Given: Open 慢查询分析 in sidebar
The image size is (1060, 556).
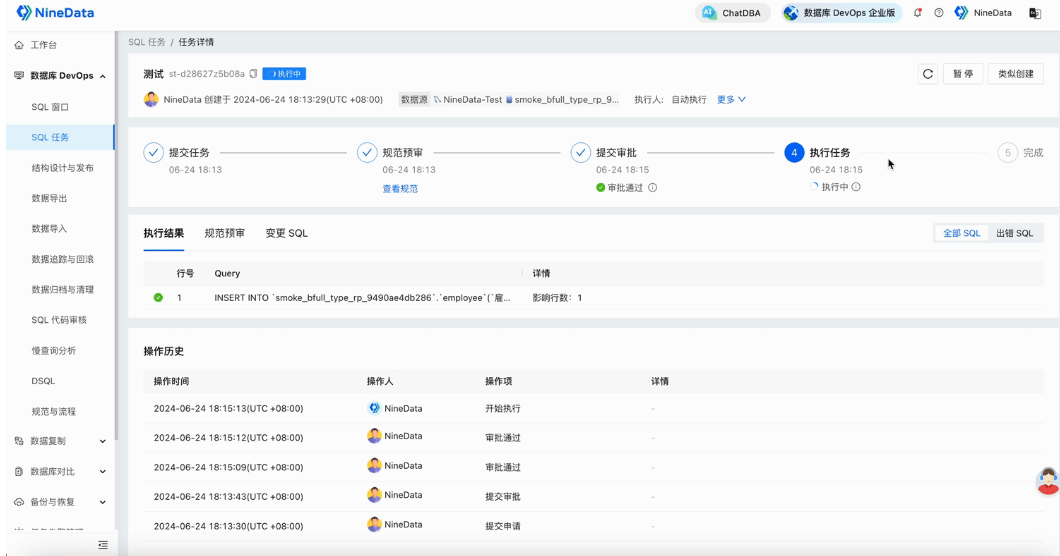Looking at the screenshot, I should coord(53,350).
